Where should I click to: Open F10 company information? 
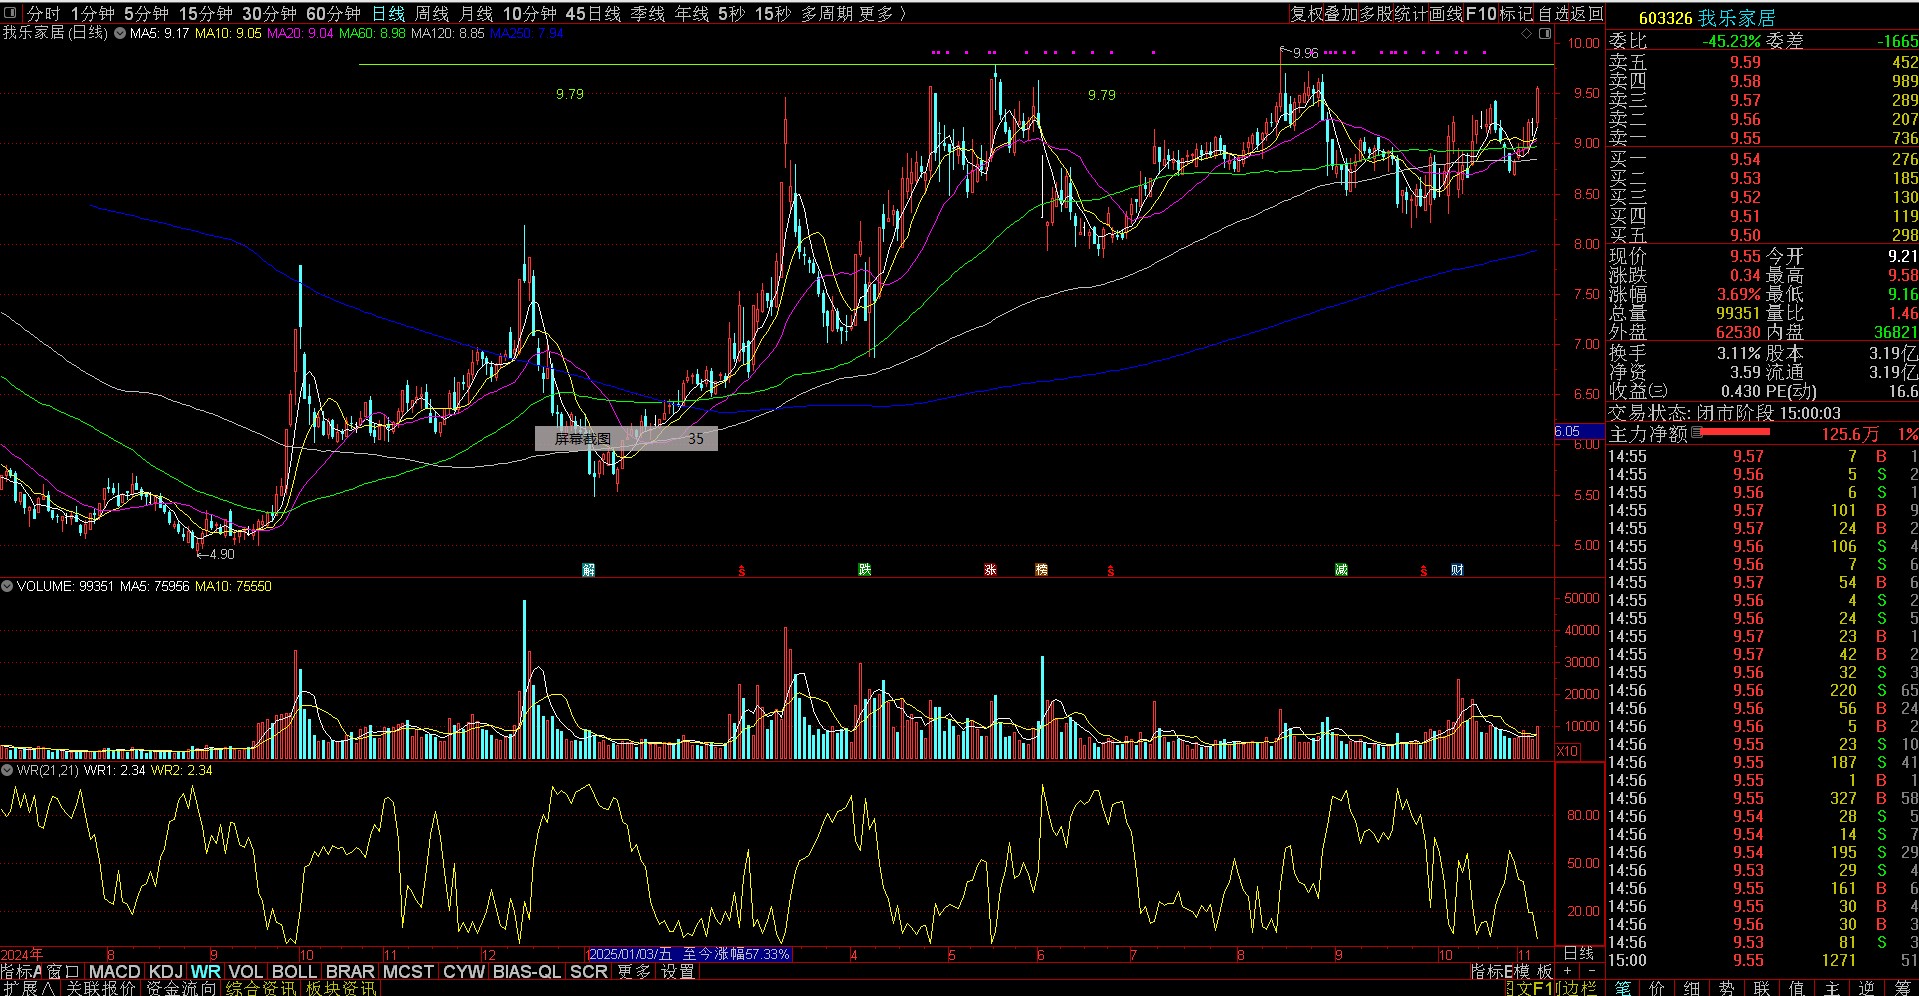point(1482,14)
